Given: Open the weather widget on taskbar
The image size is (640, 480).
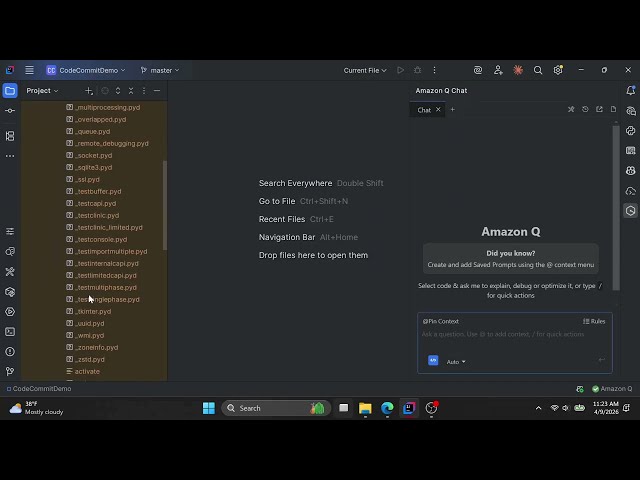Looking at the screenshot, I should tap(37, 408).
